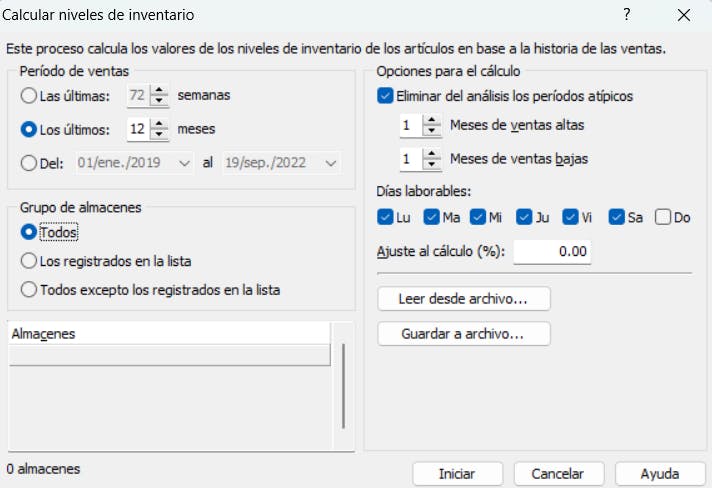Select the 'Del' date range option

coord(30,162)
